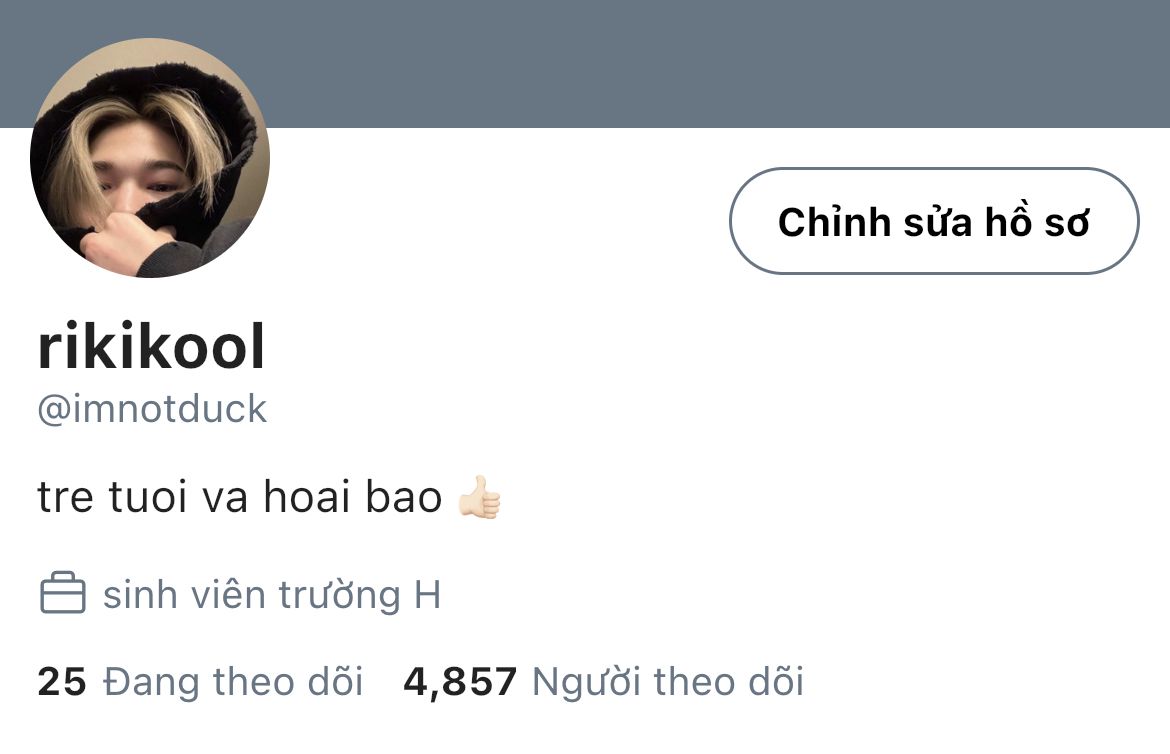Screen dimensions: 1170x754
Task: Click the 25 following count number
Action: [62, 682]
